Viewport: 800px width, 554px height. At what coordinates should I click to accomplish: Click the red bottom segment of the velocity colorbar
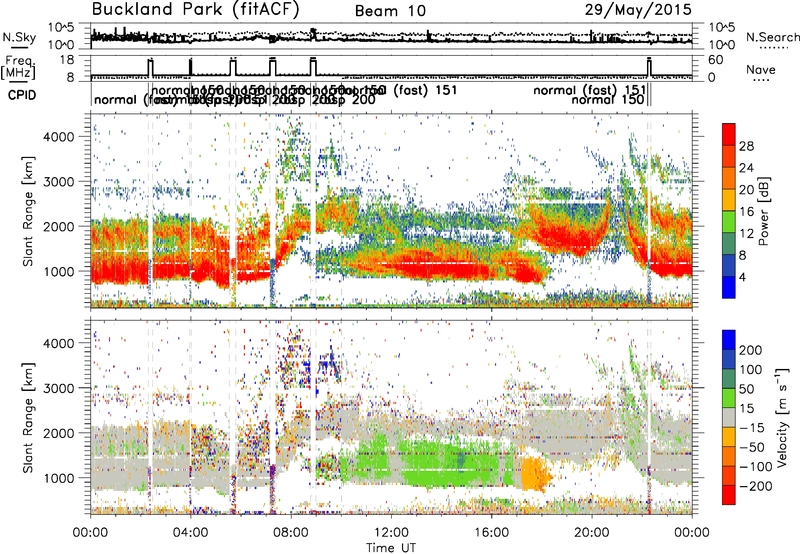tap(729, 495)
